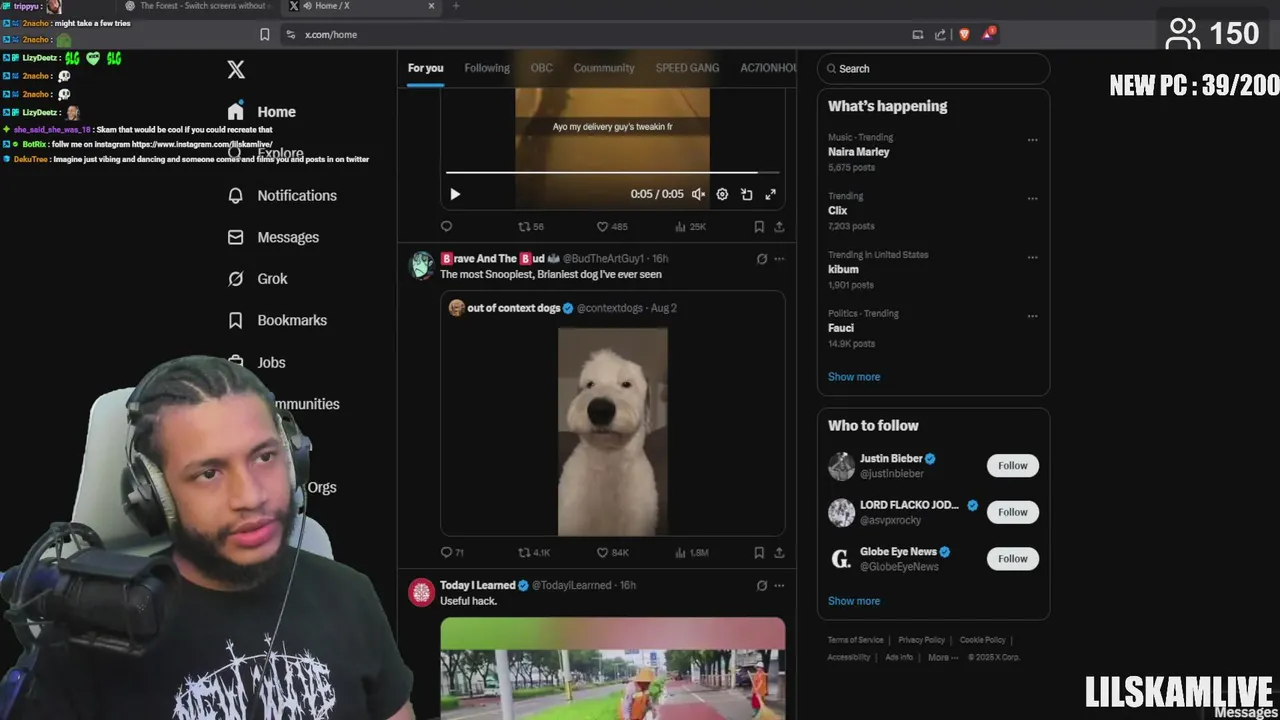The height and width of the screenshot is (720, 1280).
Task: Open the out of context dogs quoted post
Action: tap(612, 413)
